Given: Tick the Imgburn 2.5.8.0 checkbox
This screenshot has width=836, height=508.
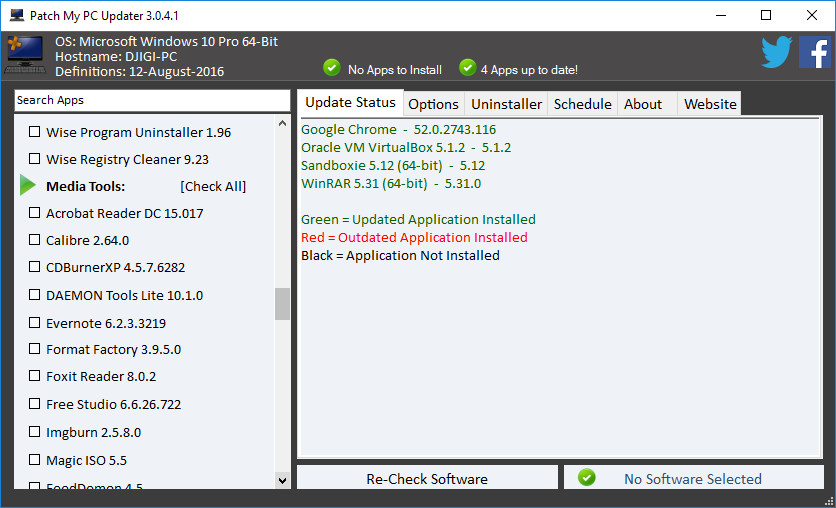Looking at the screenshot, I should point(35,431).
